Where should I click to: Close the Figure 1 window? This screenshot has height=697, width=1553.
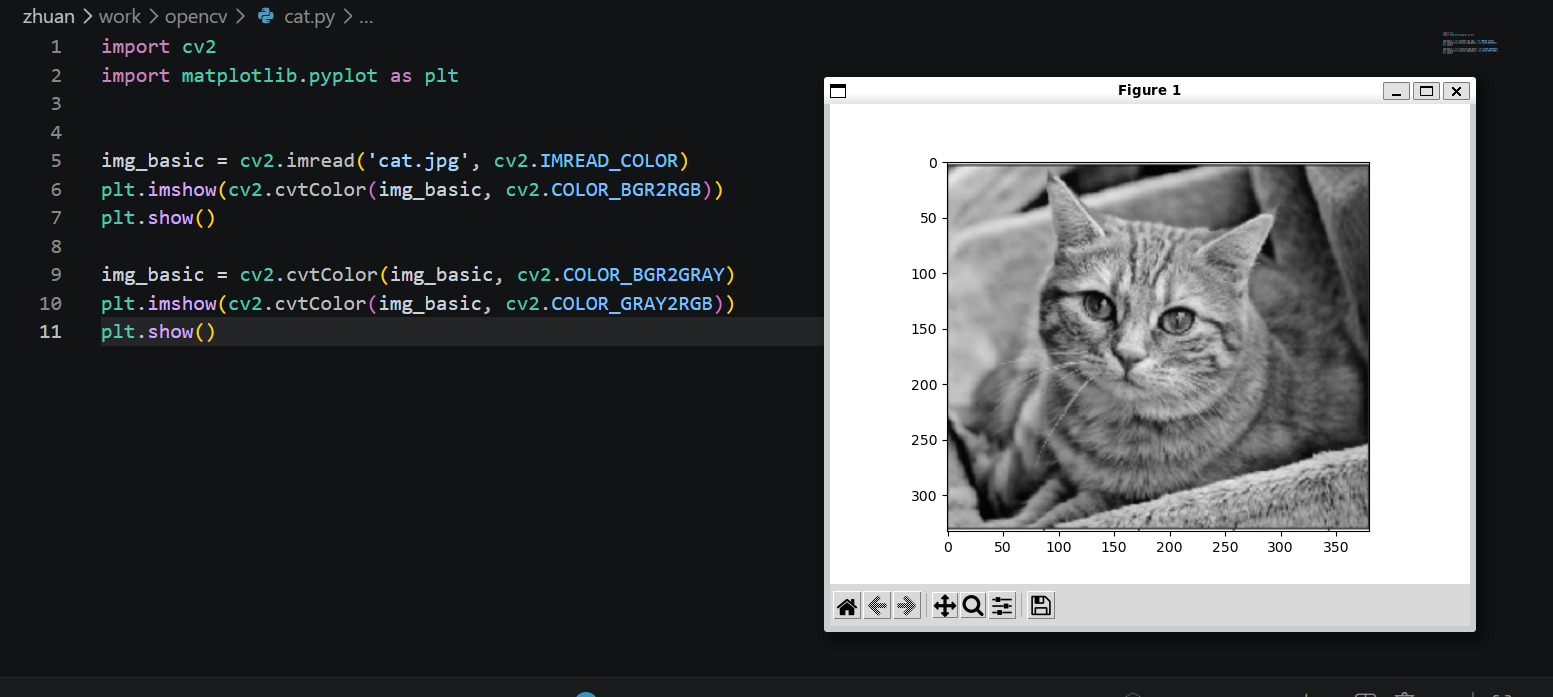pyautogui.click(x=1456, y=91)
